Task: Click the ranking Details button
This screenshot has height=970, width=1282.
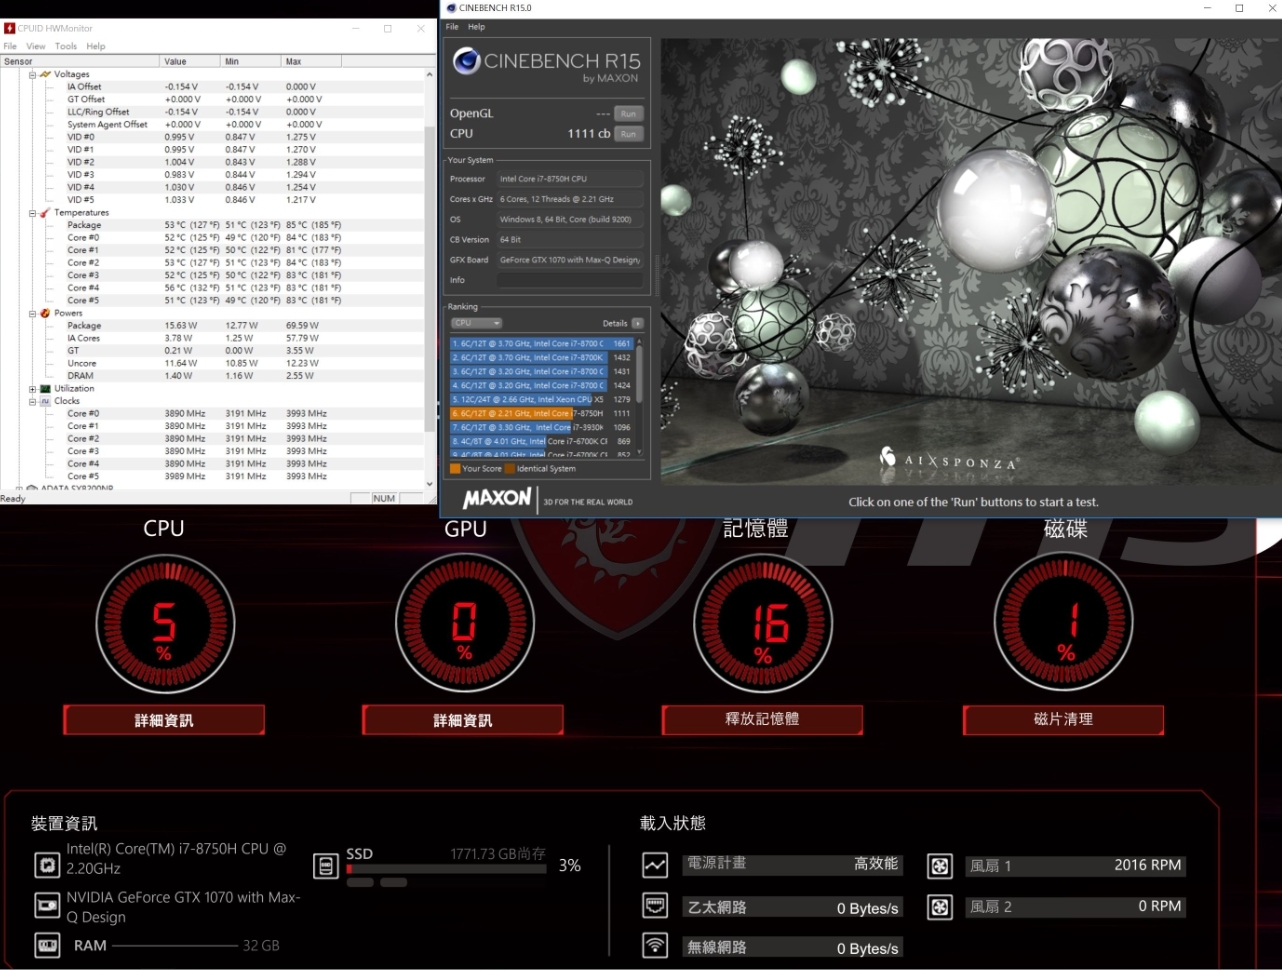Action: click(x=637, y=324)
